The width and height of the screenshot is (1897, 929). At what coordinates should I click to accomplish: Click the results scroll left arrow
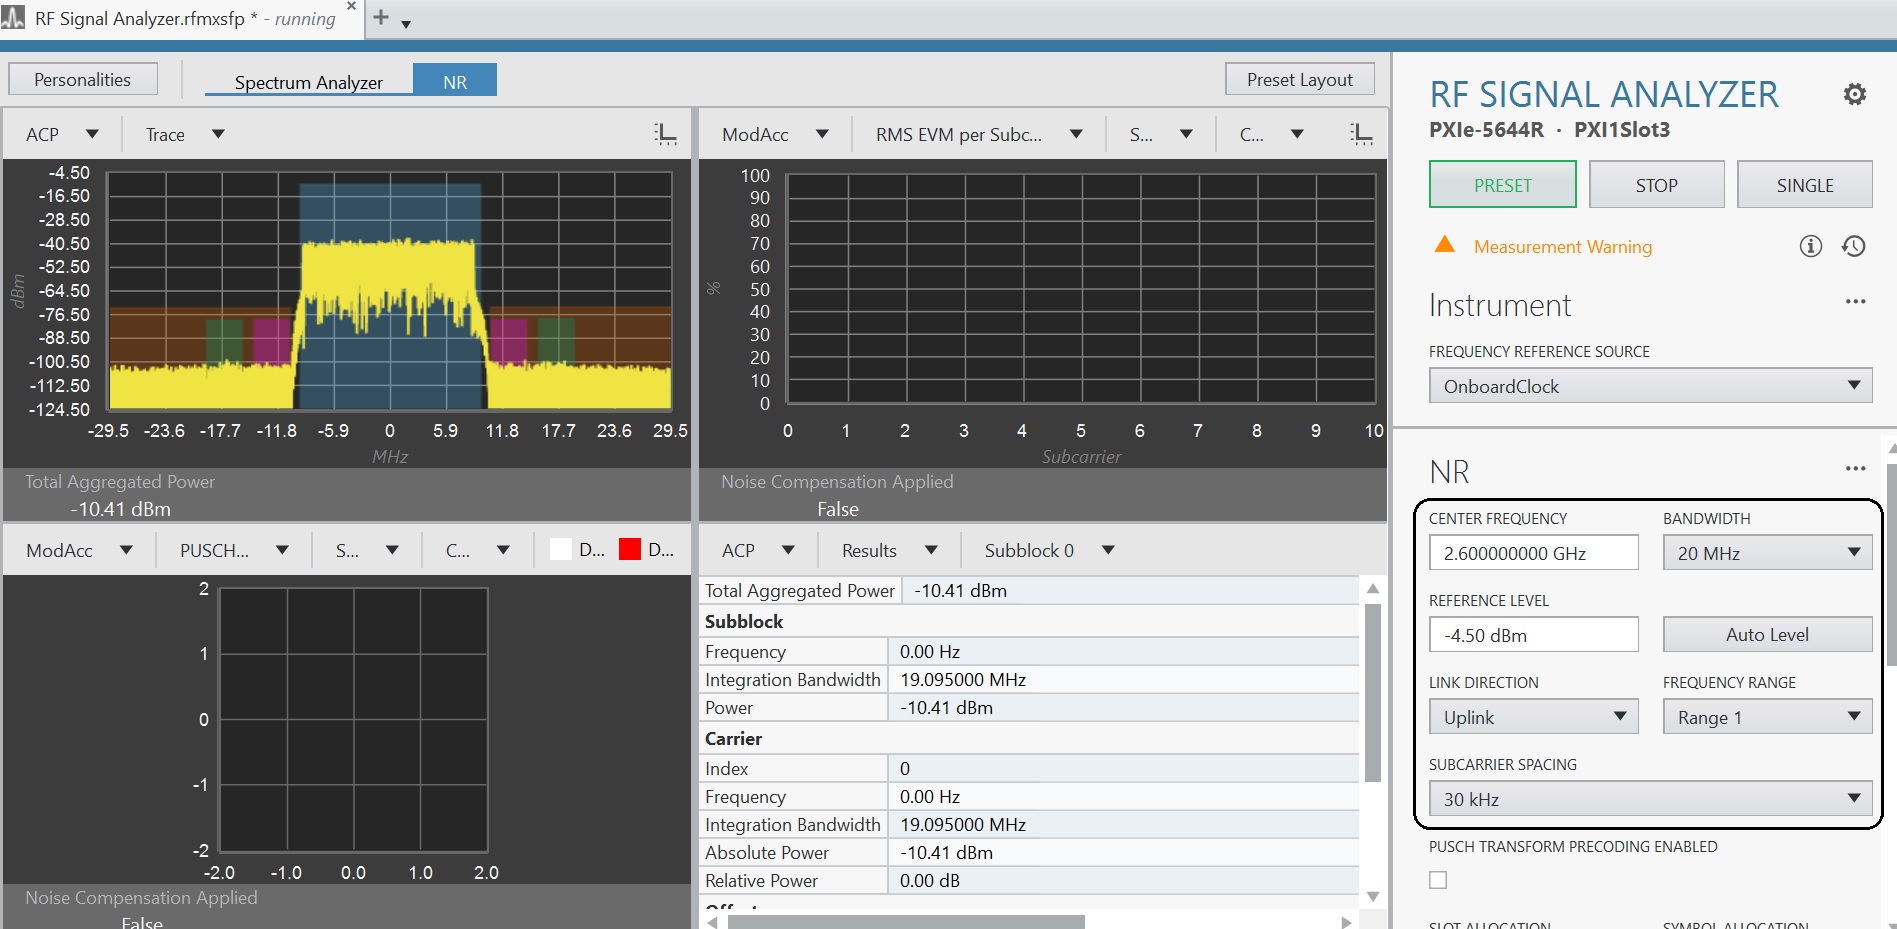pos(712,921)
